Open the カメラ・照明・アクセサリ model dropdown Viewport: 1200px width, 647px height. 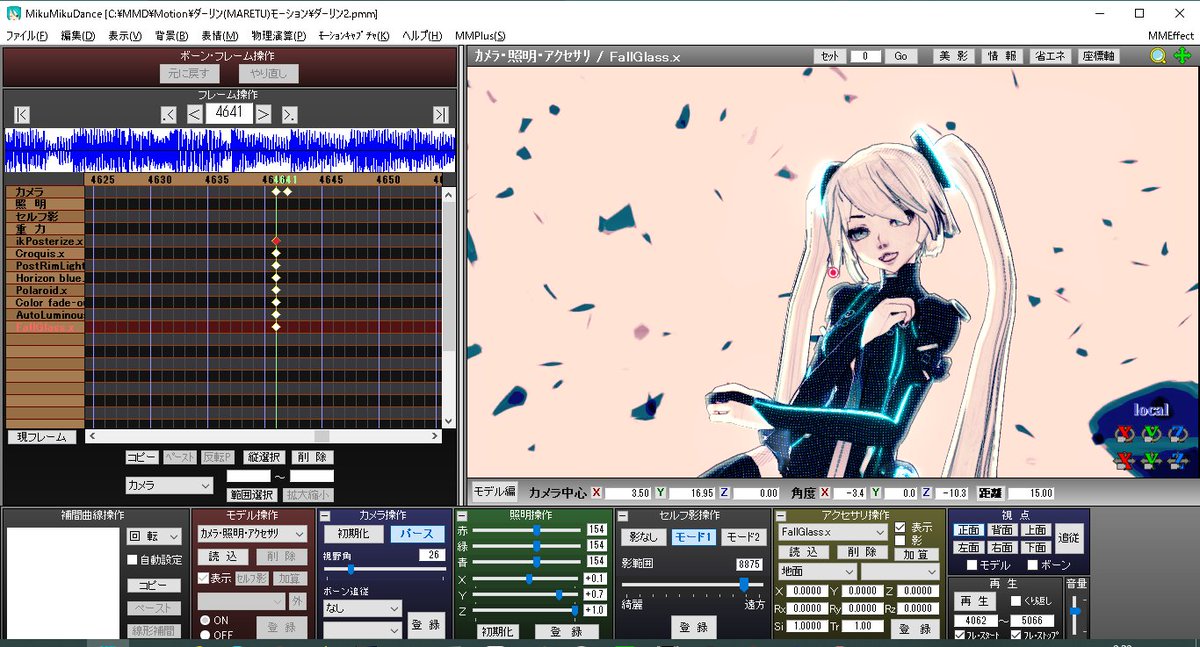254,534
